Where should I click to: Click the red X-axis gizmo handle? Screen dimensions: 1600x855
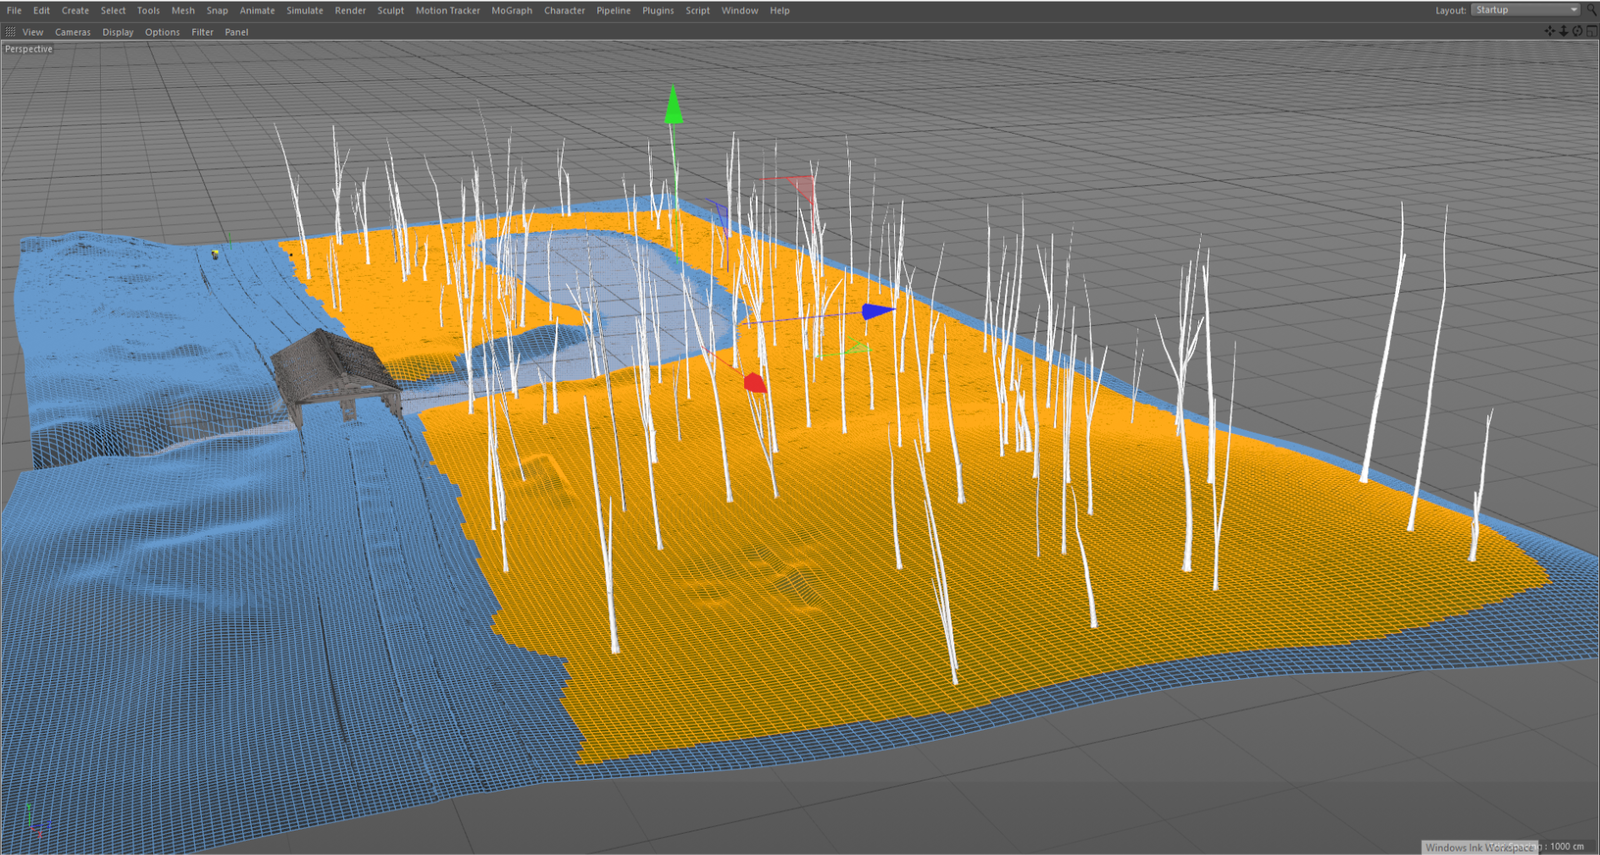[x=755, y=383]
